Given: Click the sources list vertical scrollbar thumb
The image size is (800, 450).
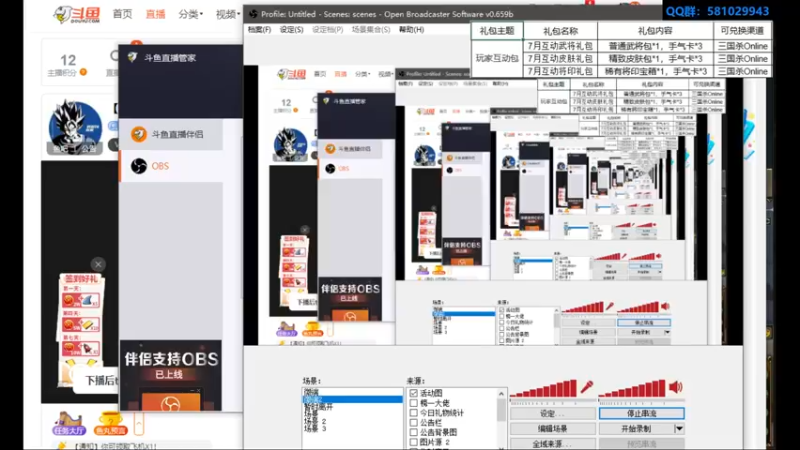Looking at the screenshot, I should pos(502,410).
